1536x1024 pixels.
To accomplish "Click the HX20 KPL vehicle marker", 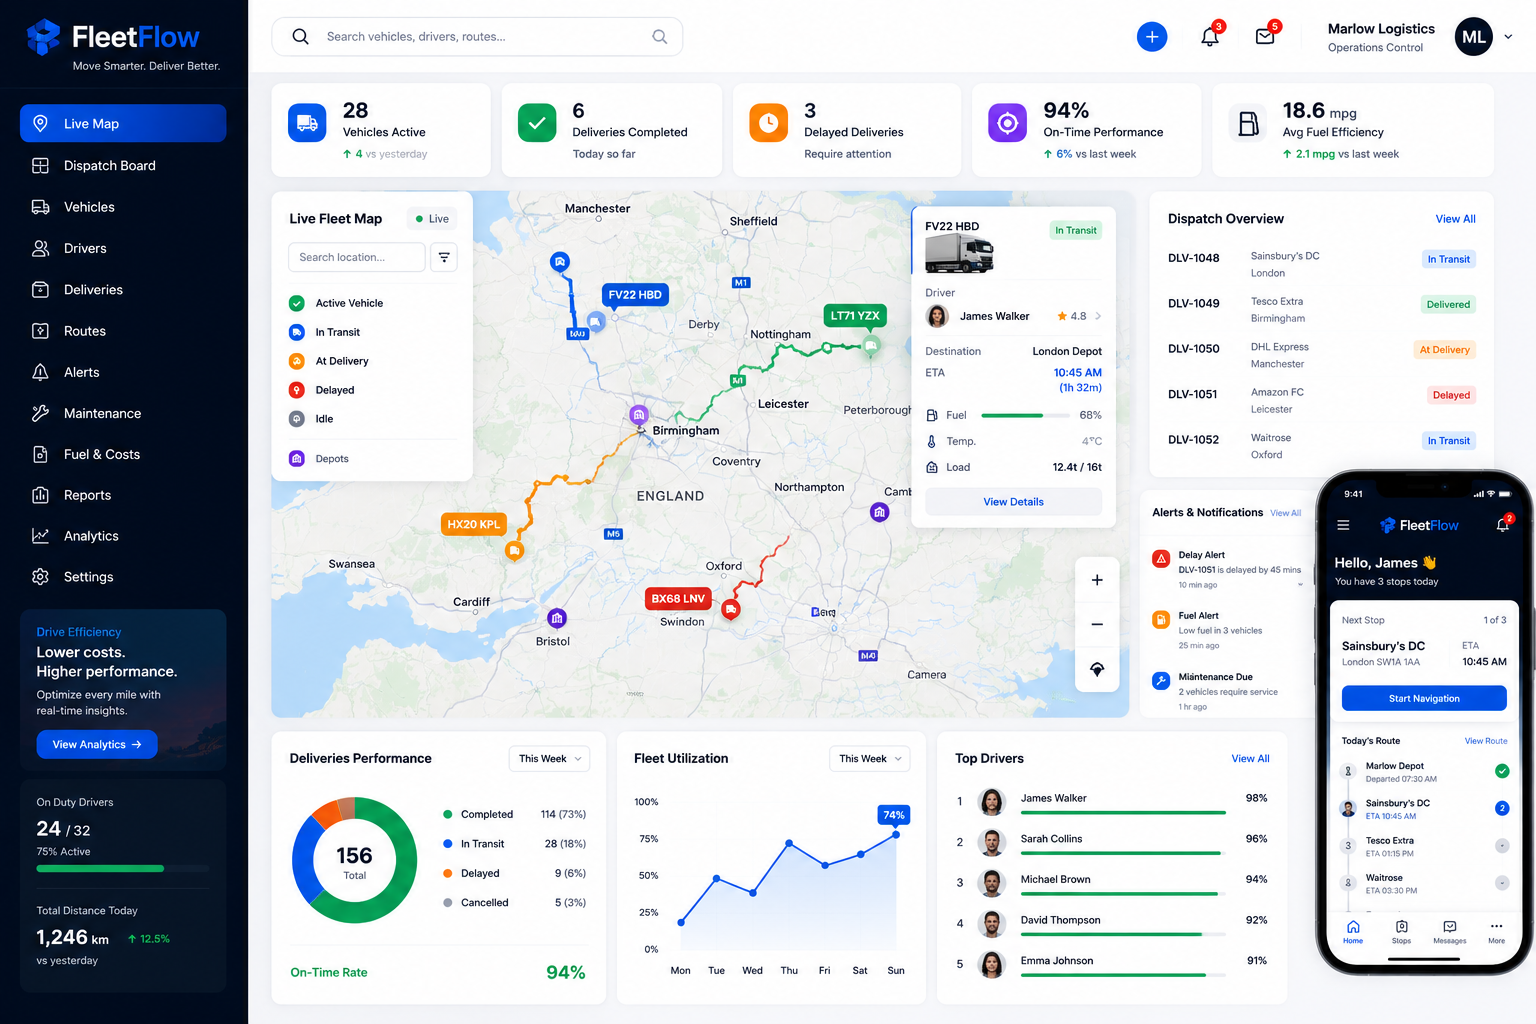I will pyautogui.click(x=514, y=550).
